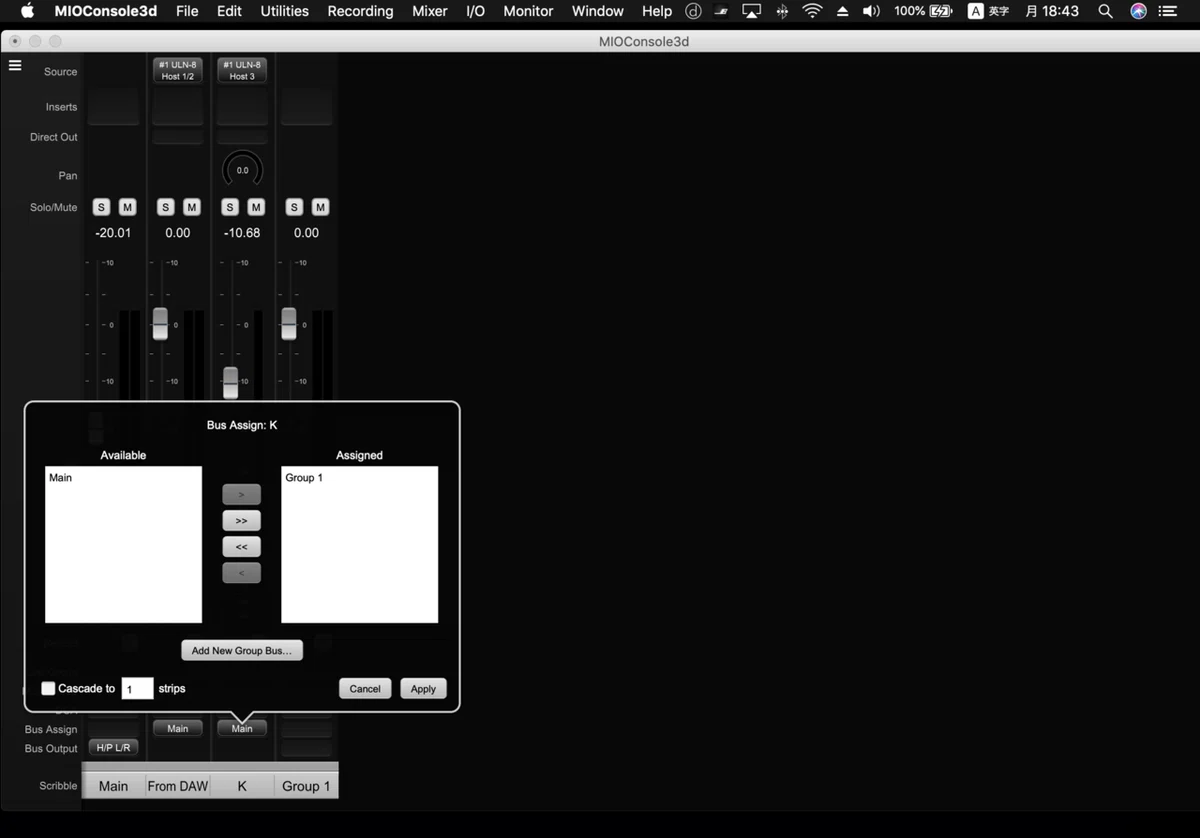1200x838 pixels.
Task: Click the unassign-all << button
Action: click(241, 547)
